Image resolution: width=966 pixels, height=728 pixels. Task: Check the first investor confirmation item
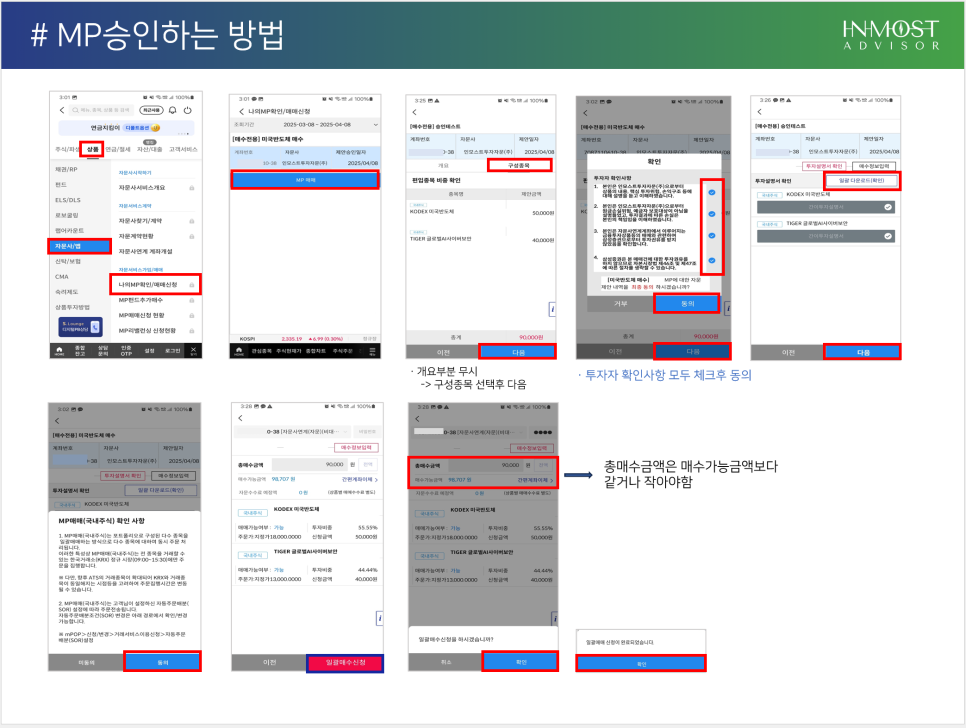(x=712, y=192)
